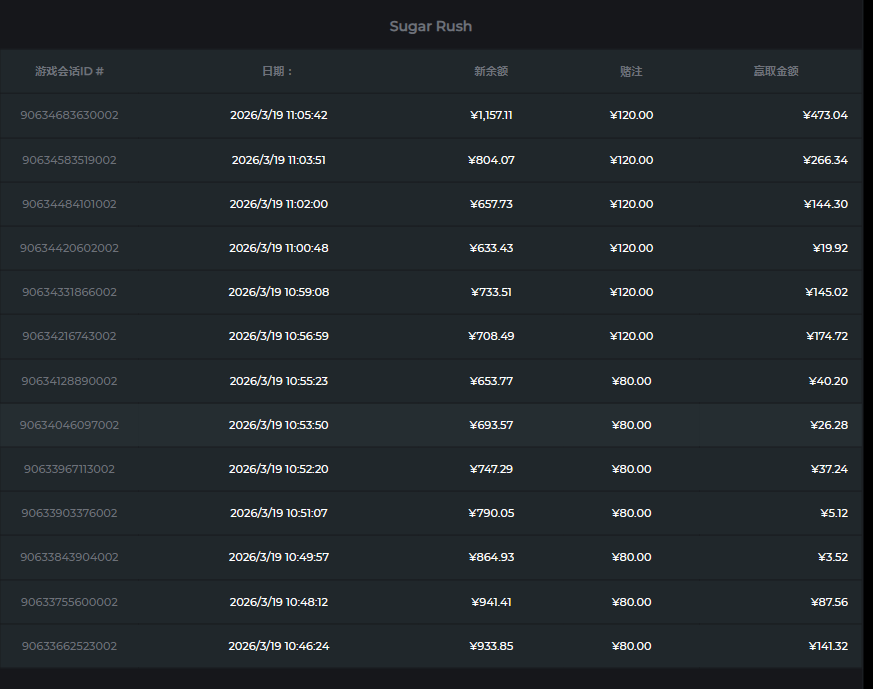This screenshot has height=689, width=873.
Task: Open session ID 90633967113002
Action: 69,469
